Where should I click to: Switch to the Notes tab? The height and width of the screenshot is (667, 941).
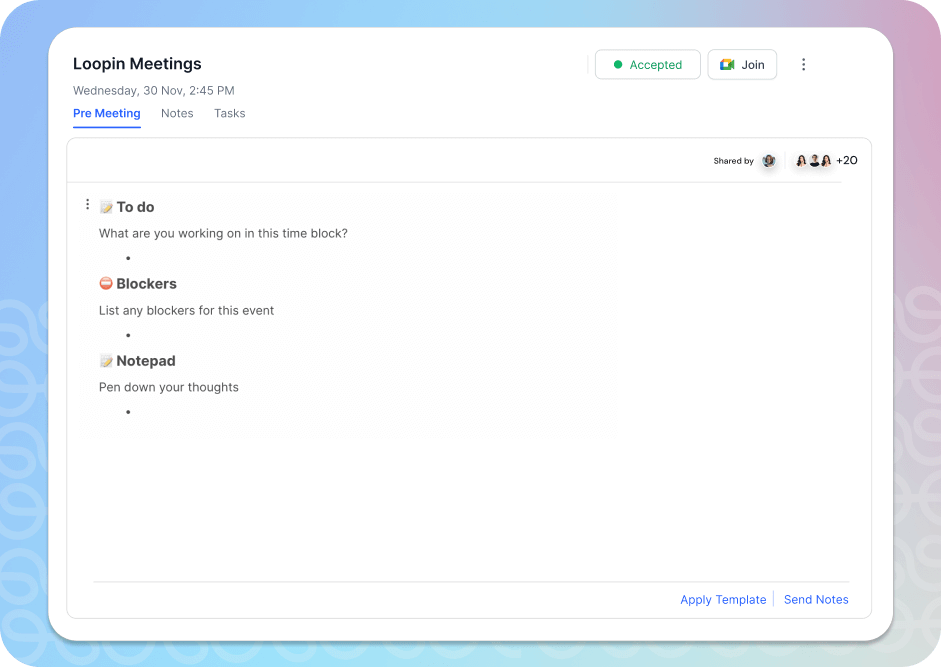pos(177,113)
